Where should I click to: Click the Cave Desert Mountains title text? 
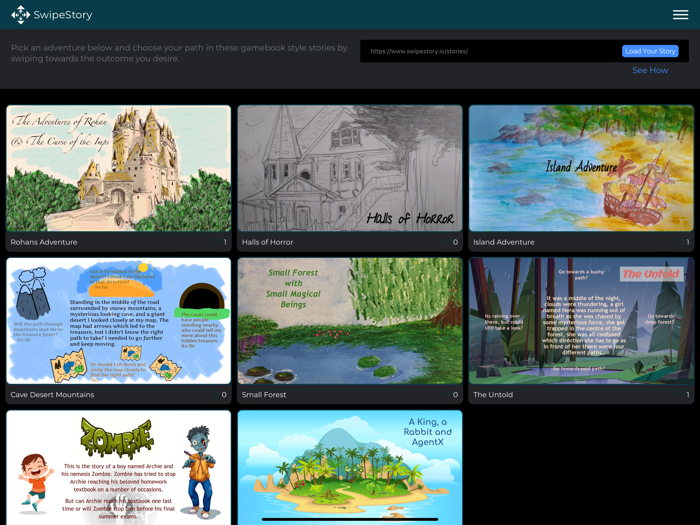coord(52,395)
